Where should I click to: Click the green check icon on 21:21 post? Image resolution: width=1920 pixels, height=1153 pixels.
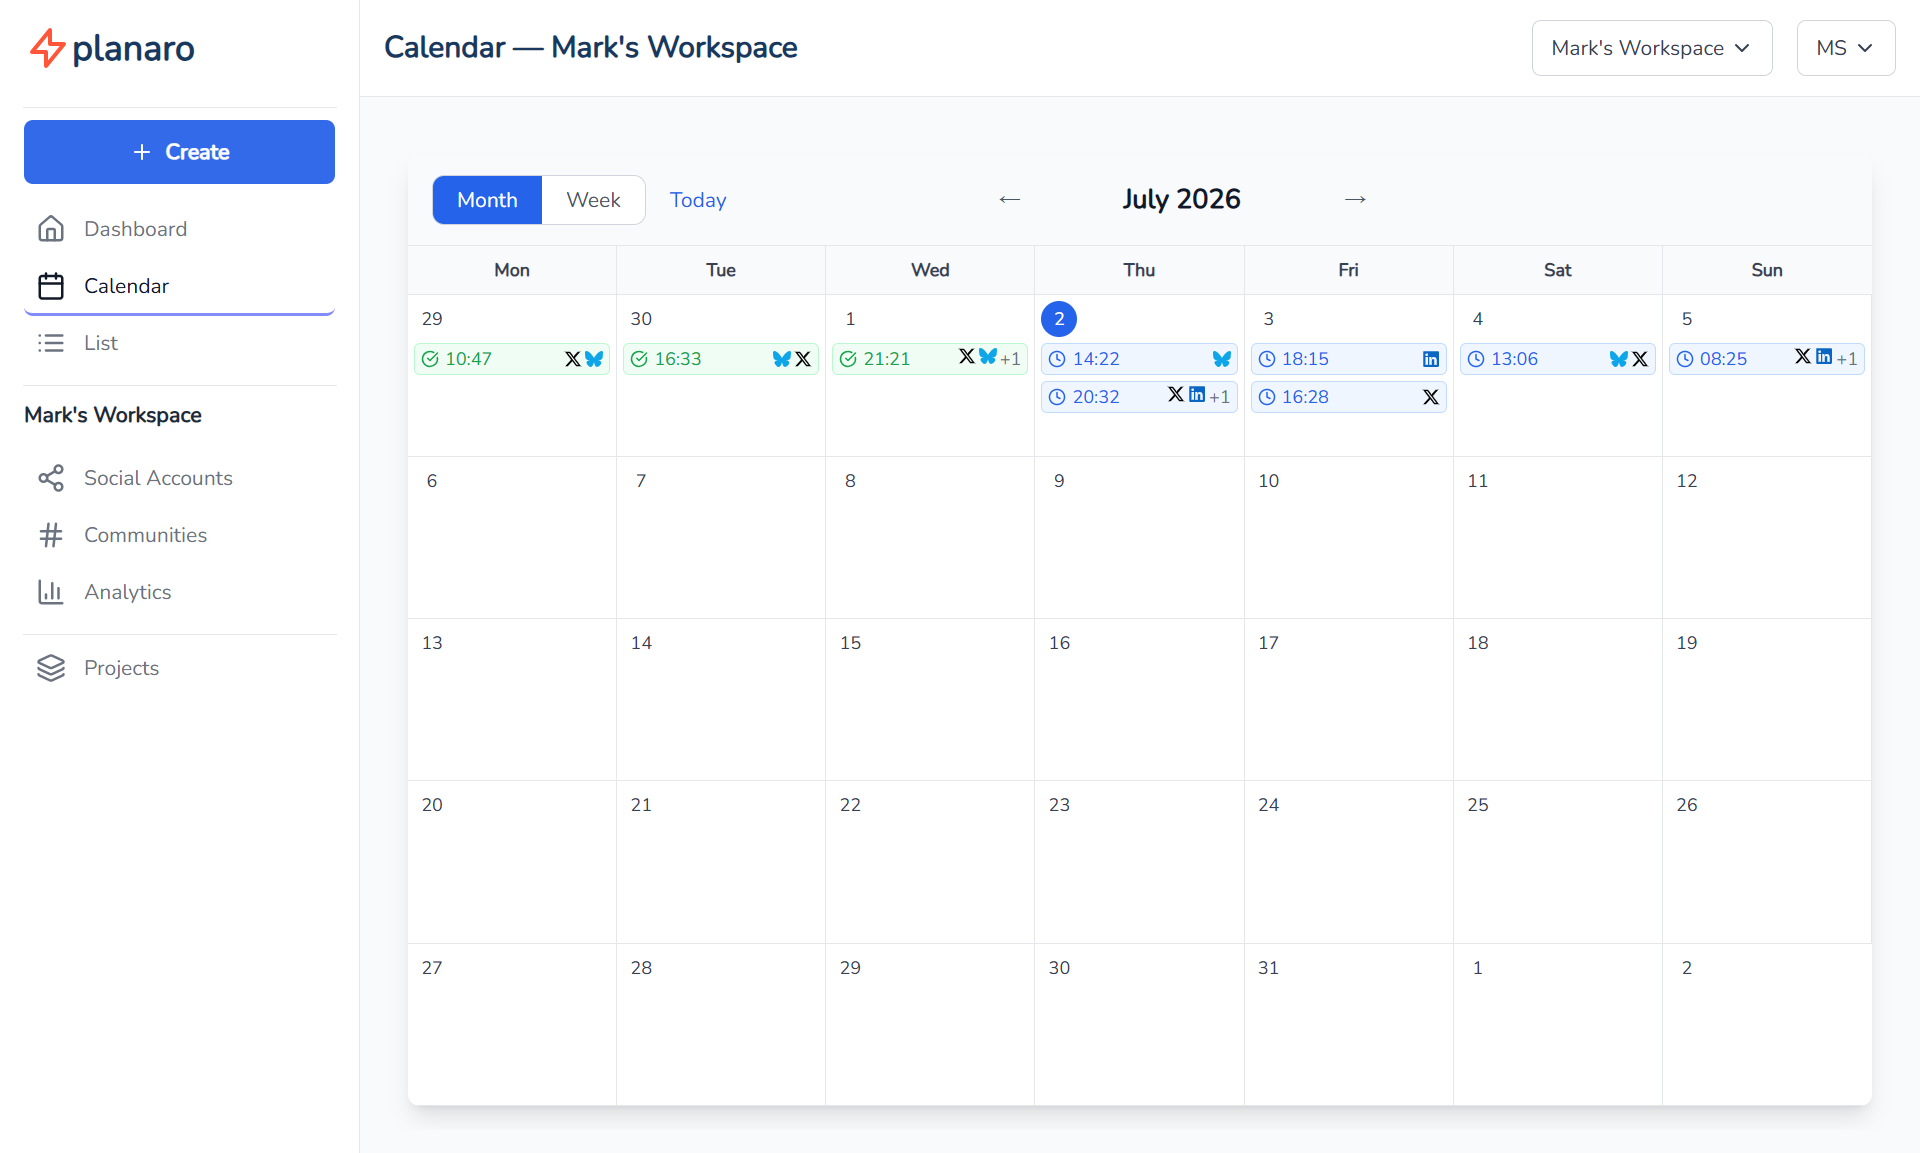point(848,359)
